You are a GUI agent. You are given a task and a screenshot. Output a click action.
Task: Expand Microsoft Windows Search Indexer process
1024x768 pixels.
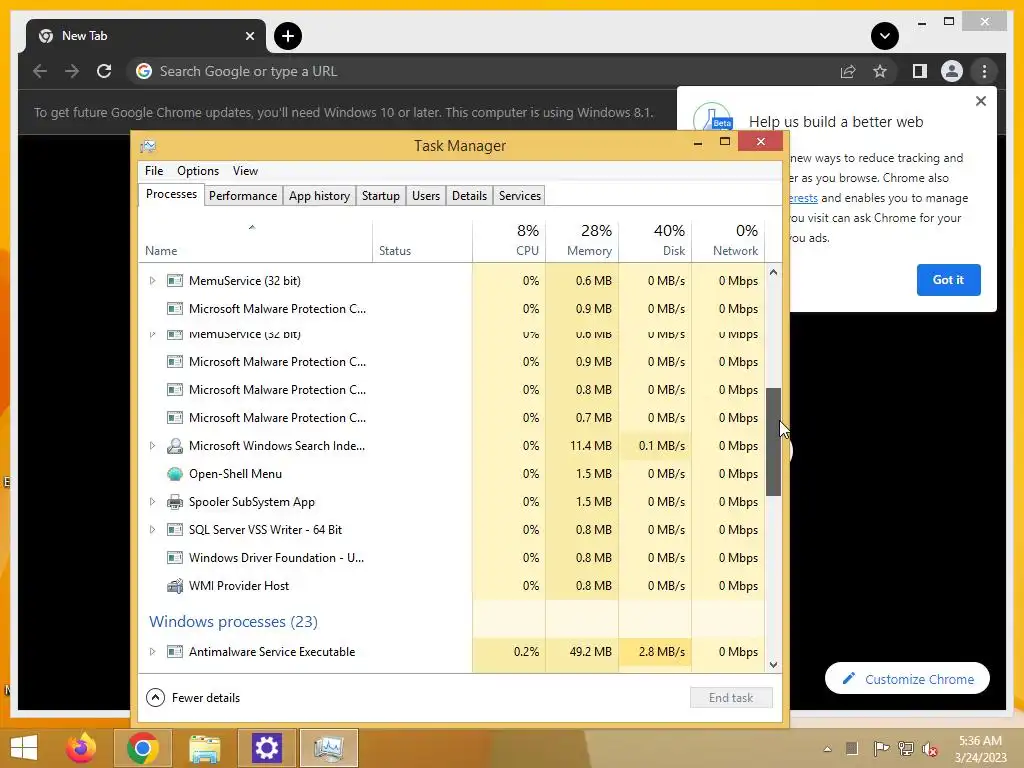point(152,446)
